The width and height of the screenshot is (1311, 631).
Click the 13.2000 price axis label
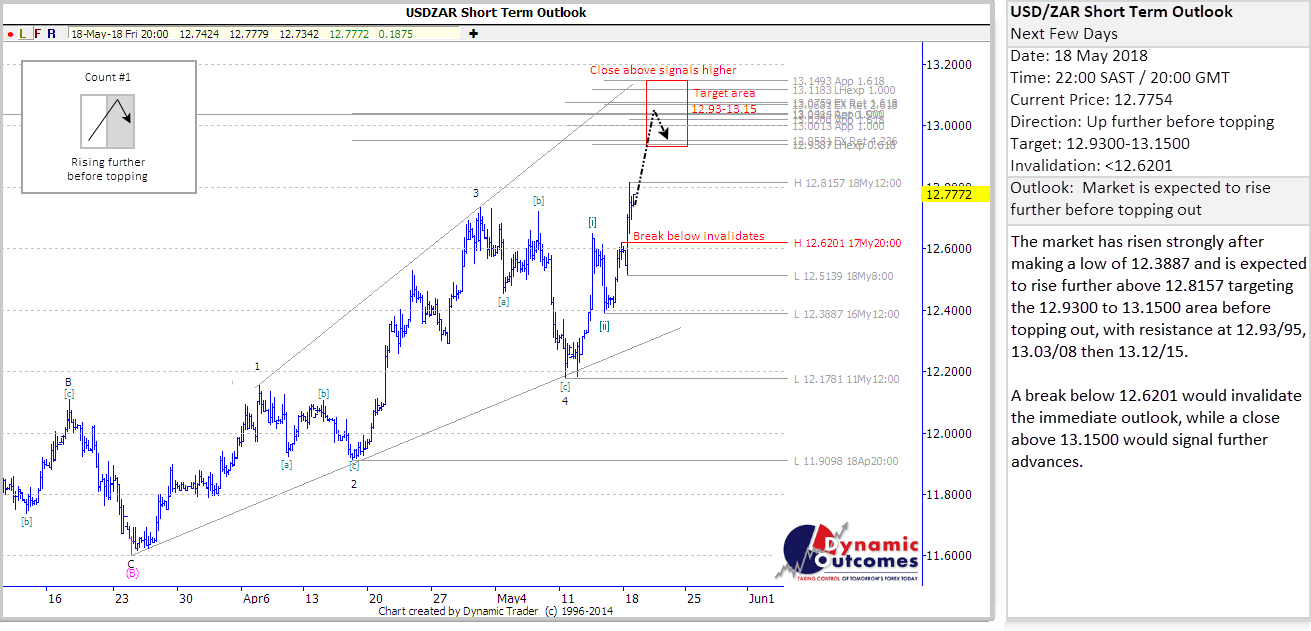pos(950,65)
